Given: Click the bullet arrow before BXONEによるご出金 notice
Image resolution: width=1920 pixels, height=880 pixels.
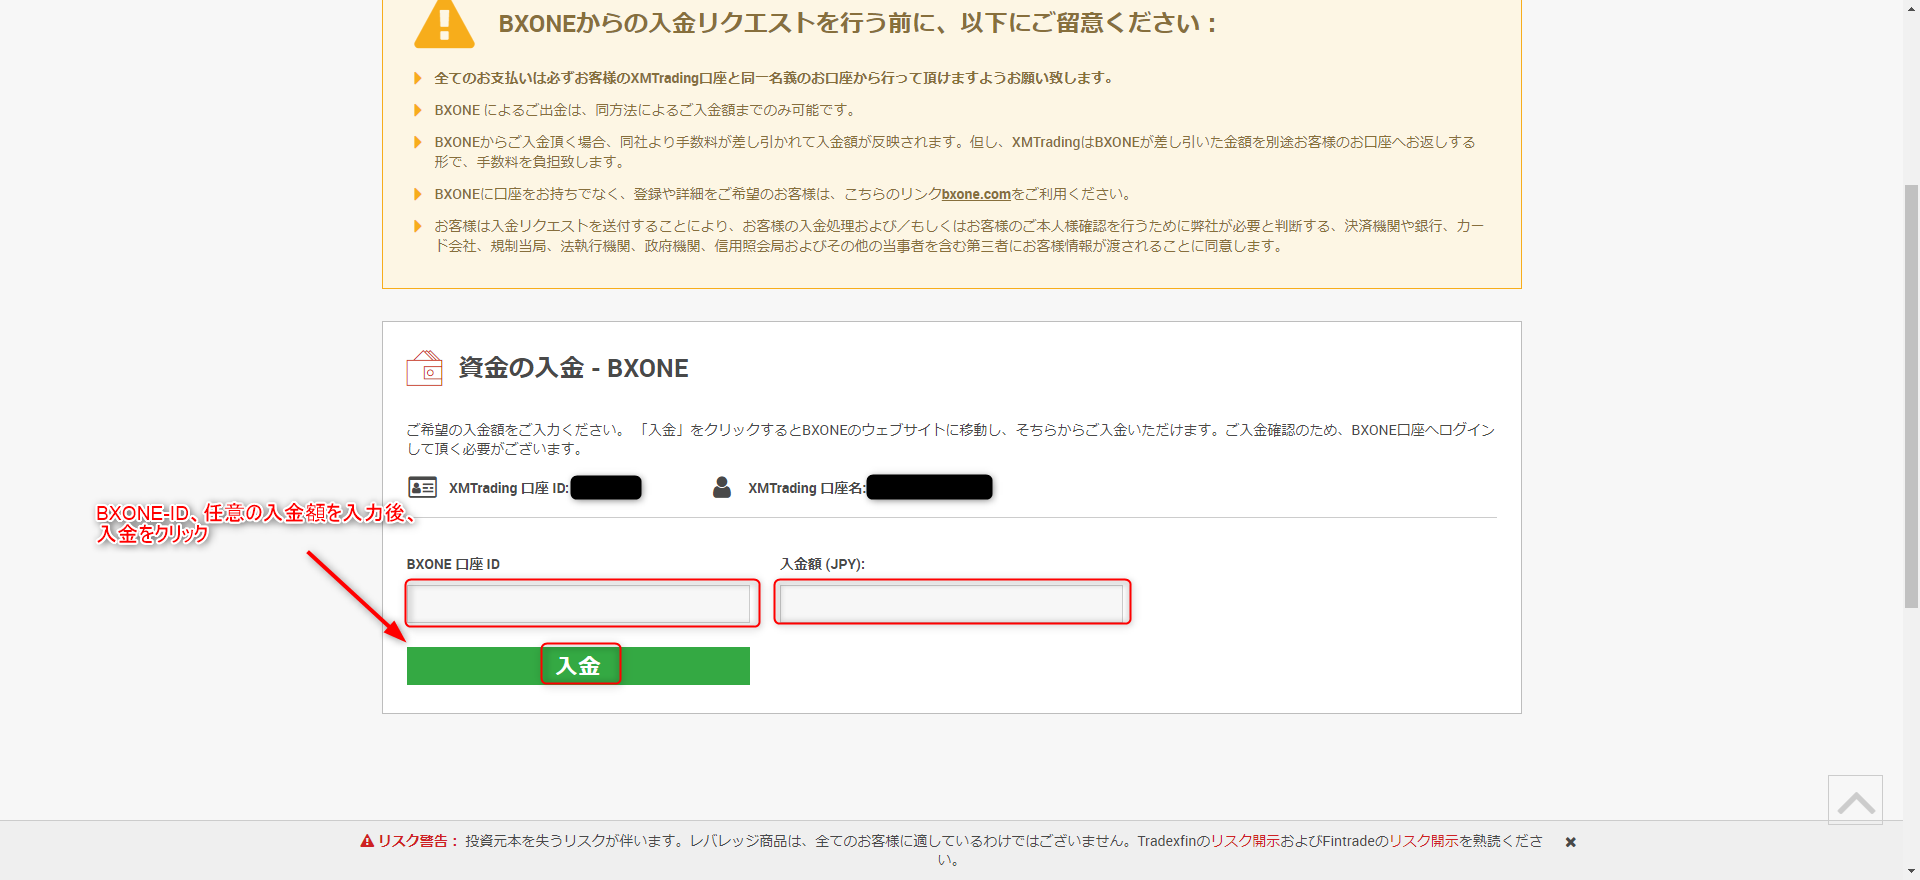Looking at the screenshot, I should 418,110.
